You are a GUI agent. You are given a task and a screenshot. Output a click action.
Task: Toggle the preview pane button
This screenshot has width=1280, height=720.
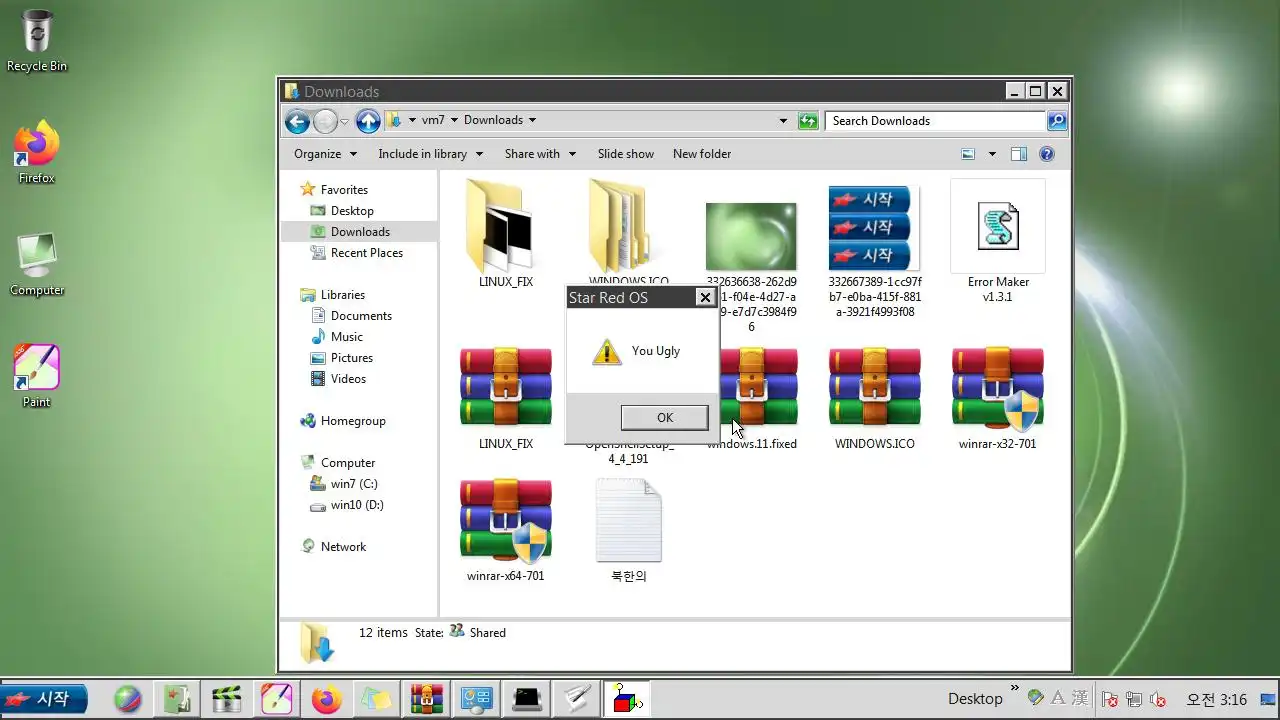point(1019,154)
